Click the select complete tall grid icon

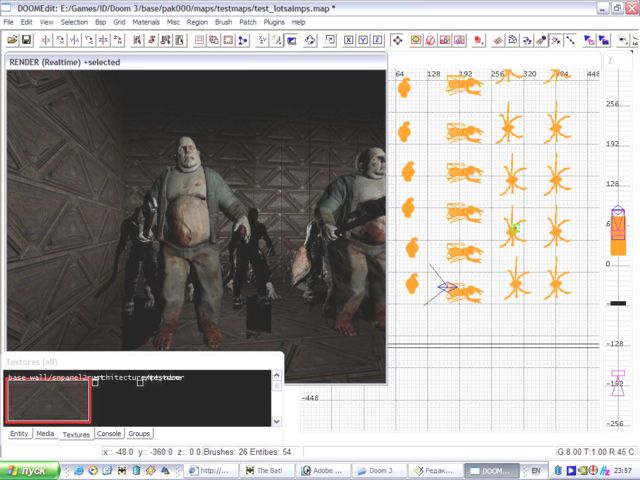(199, 40)
